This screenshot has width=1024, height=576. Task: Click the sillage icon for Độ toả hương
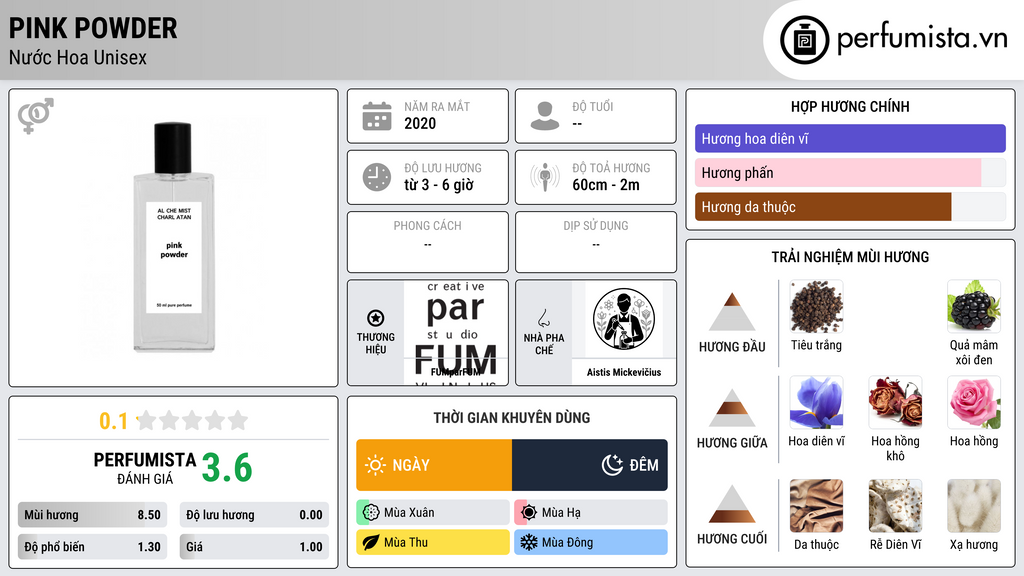point(545,177)
